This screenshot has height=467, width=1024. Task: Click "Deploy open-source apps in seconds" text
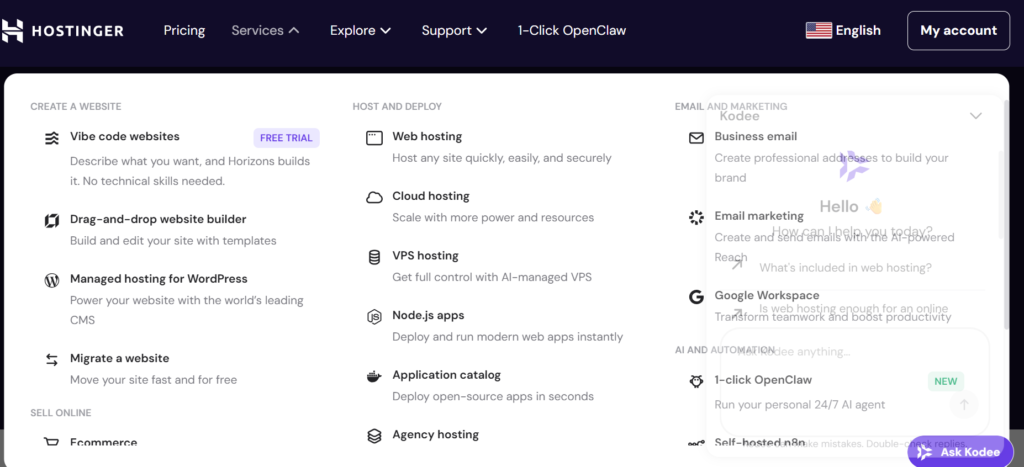click(493, 396)
